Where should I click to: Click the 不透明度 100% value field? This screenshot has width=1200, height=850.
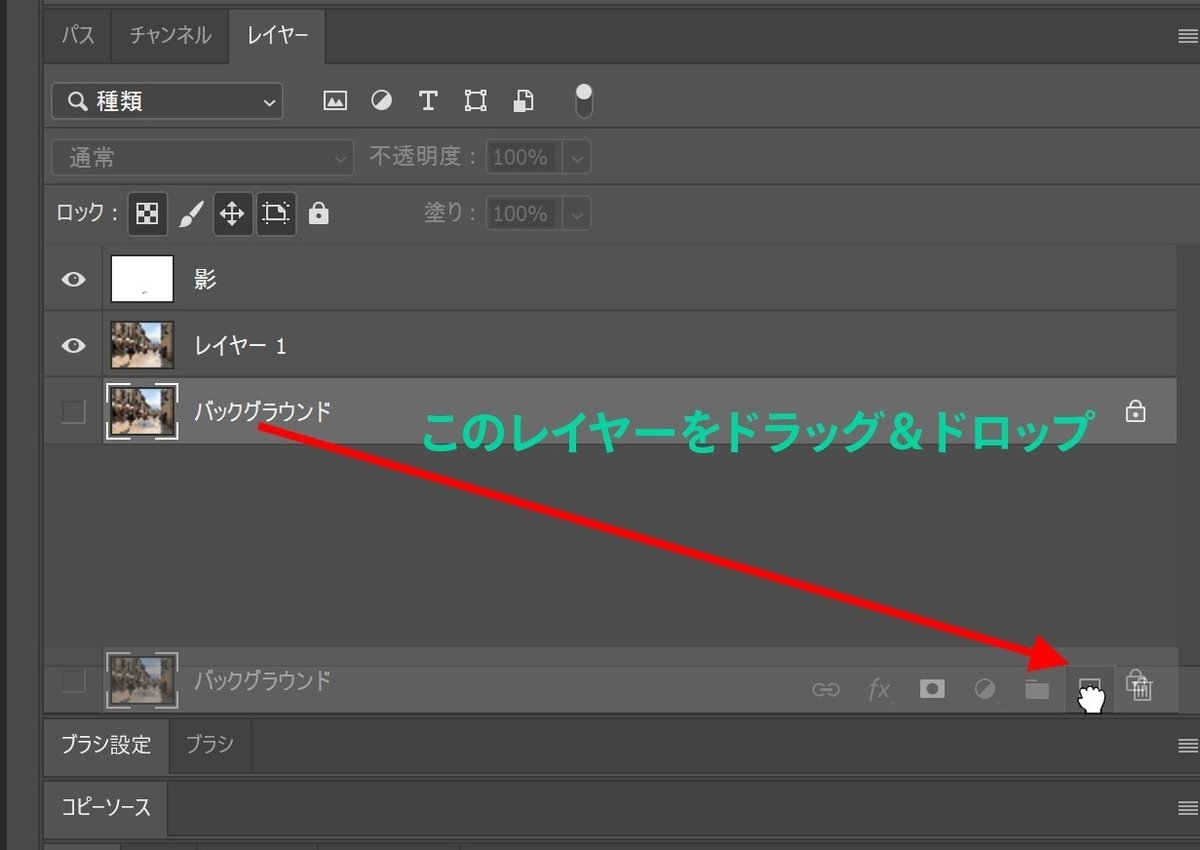524,157
